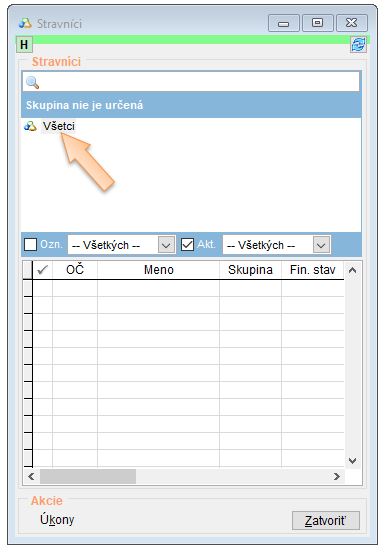The height and width of the screenshot is (552, 385).
Task: Click the magnifier search icon
Action: (x=32, y=82)
